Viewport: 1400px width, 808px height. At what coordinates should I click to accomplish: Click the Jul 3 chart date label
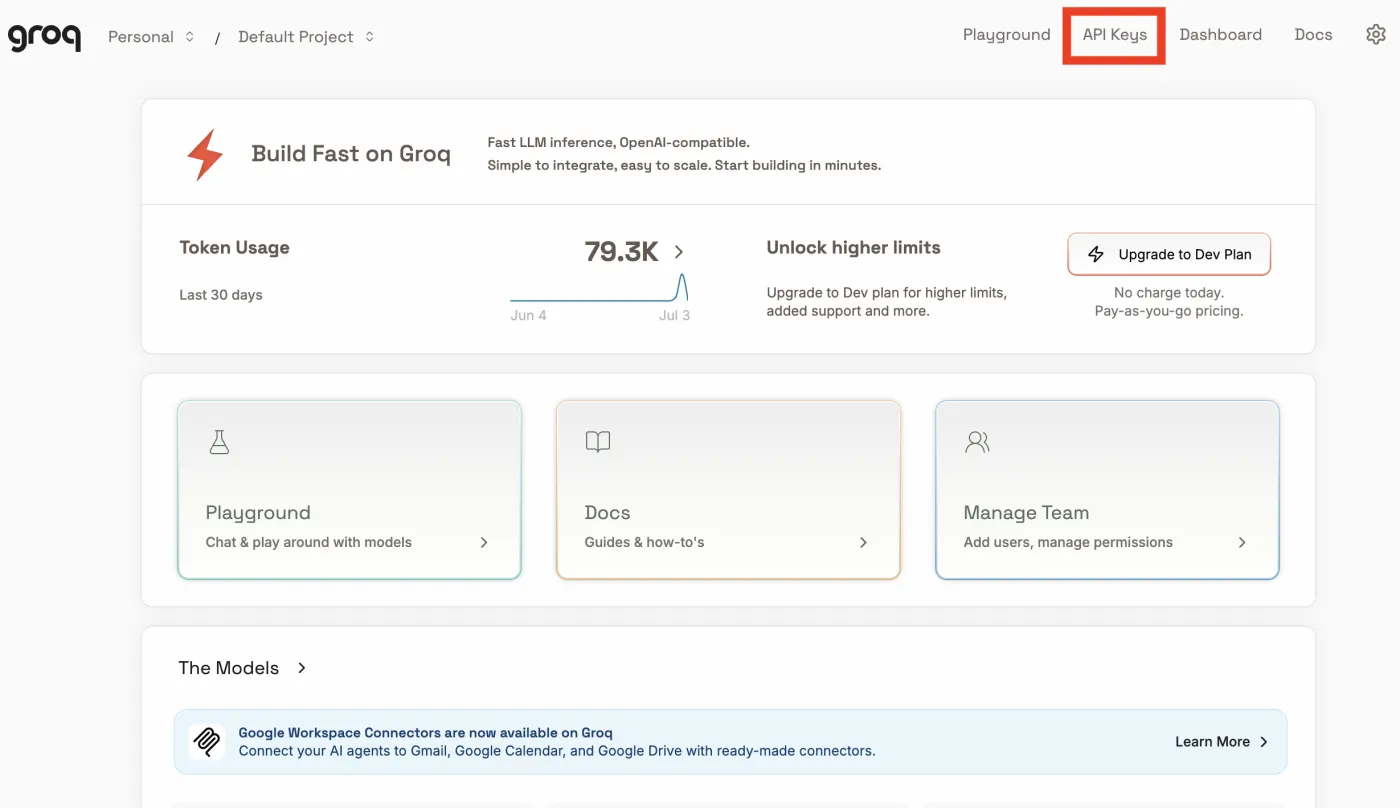(x=674, y=315)
